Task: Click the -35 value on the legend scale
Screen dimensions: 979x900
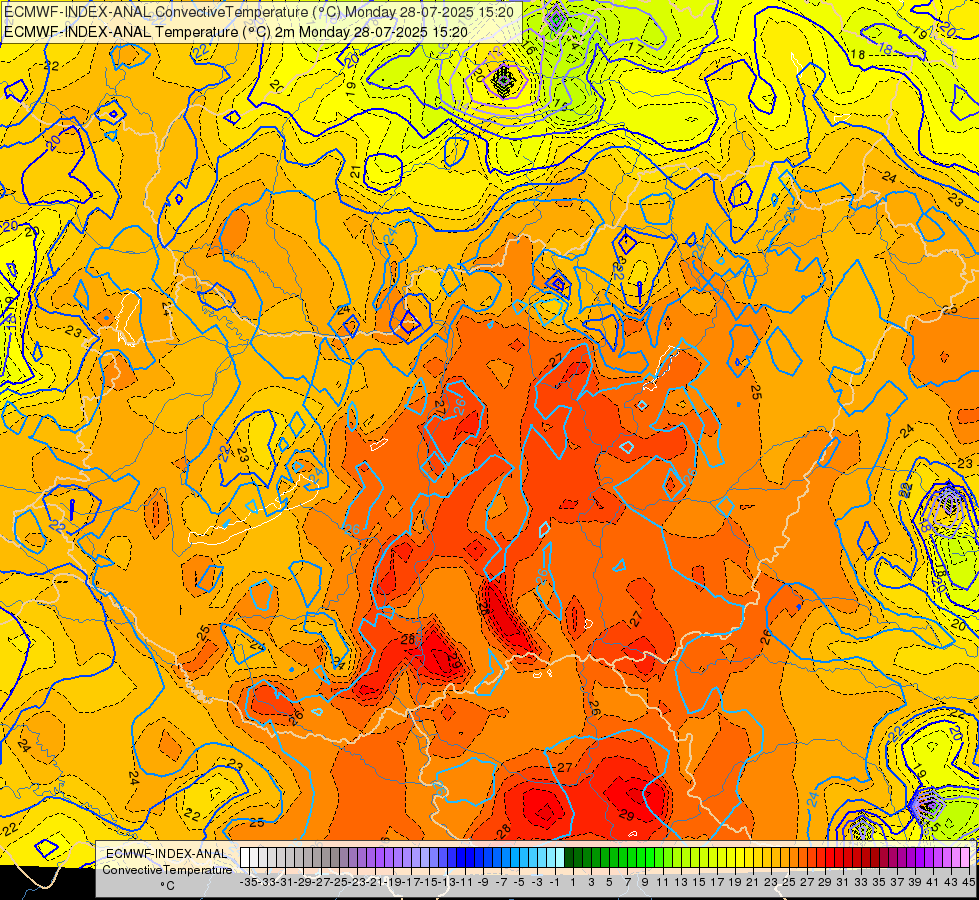Action: pyautogui.click(x=249, y=883)
